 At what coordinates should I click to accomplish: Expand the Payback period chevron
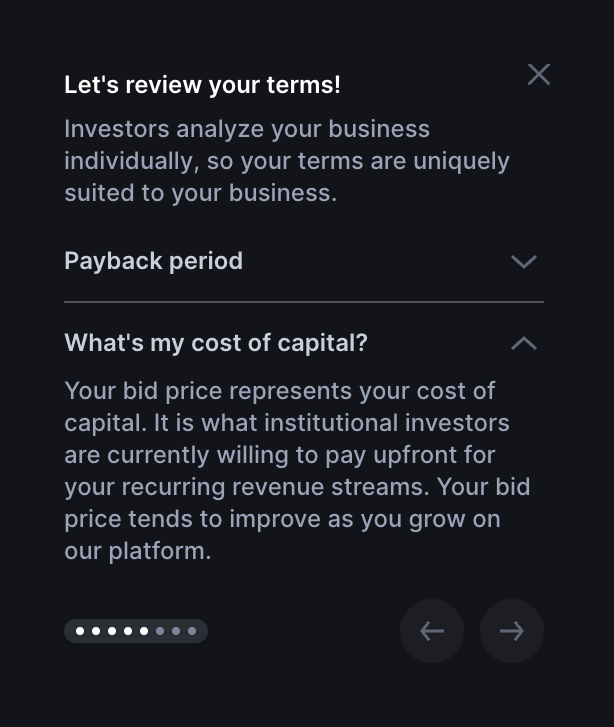tap(524, 261)
